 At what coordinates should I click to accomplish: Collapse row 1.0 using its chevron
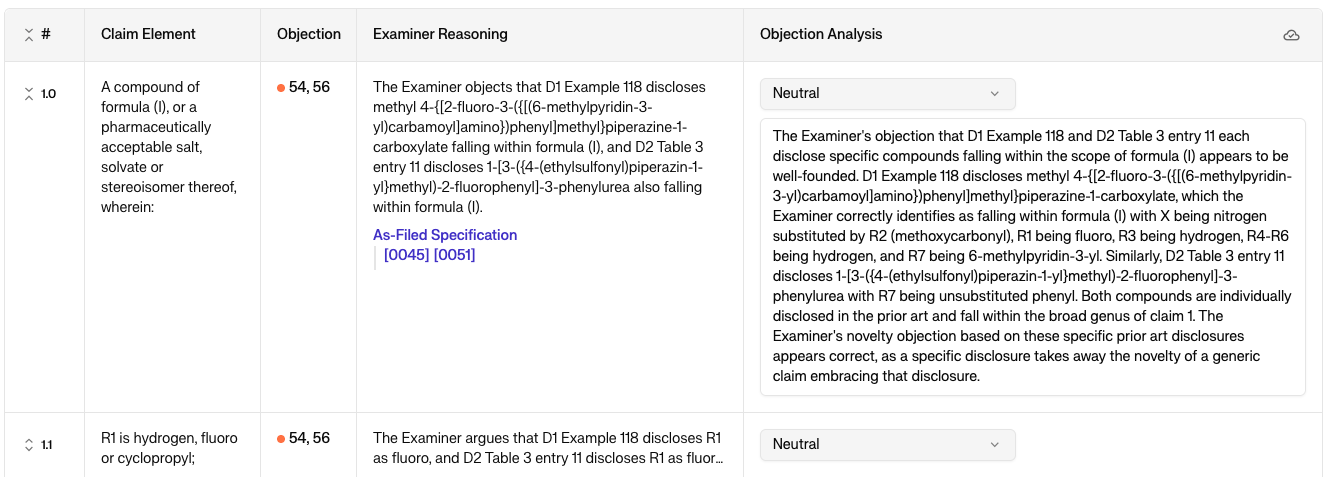pyautogui.click(x=29, y=94)
